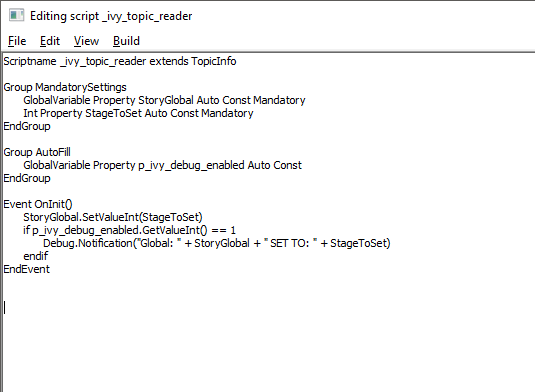Open the Edit menu
Screen dimensions: 535x392
(50, 41)
